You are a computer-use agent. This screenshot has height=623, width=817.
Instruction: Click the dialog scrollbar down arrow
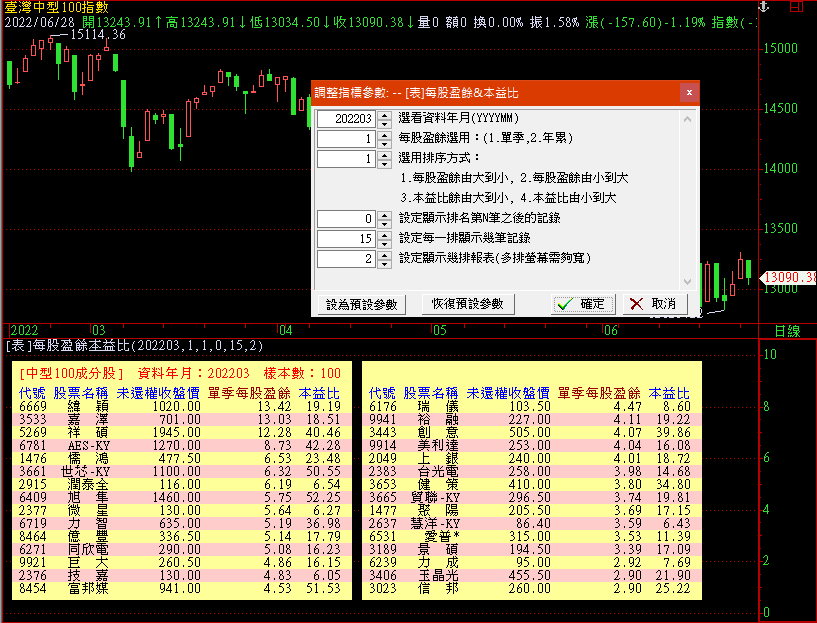(687, 281)
